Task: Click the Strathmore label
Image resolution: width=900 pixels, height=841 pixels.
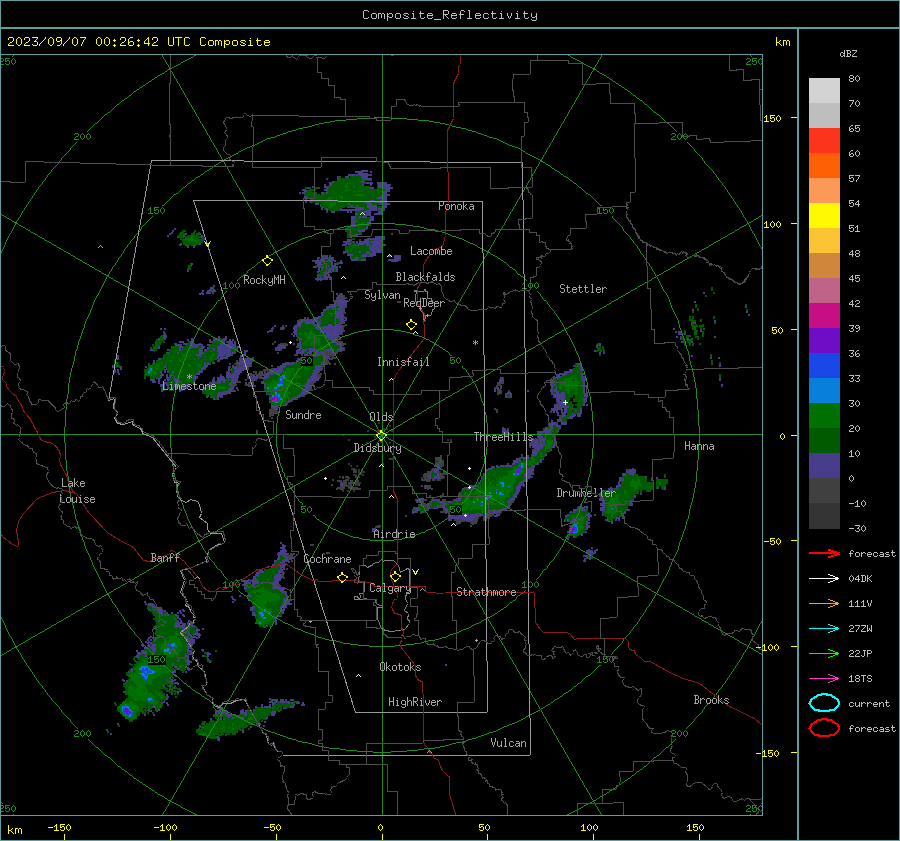Action: coord(486,592)
